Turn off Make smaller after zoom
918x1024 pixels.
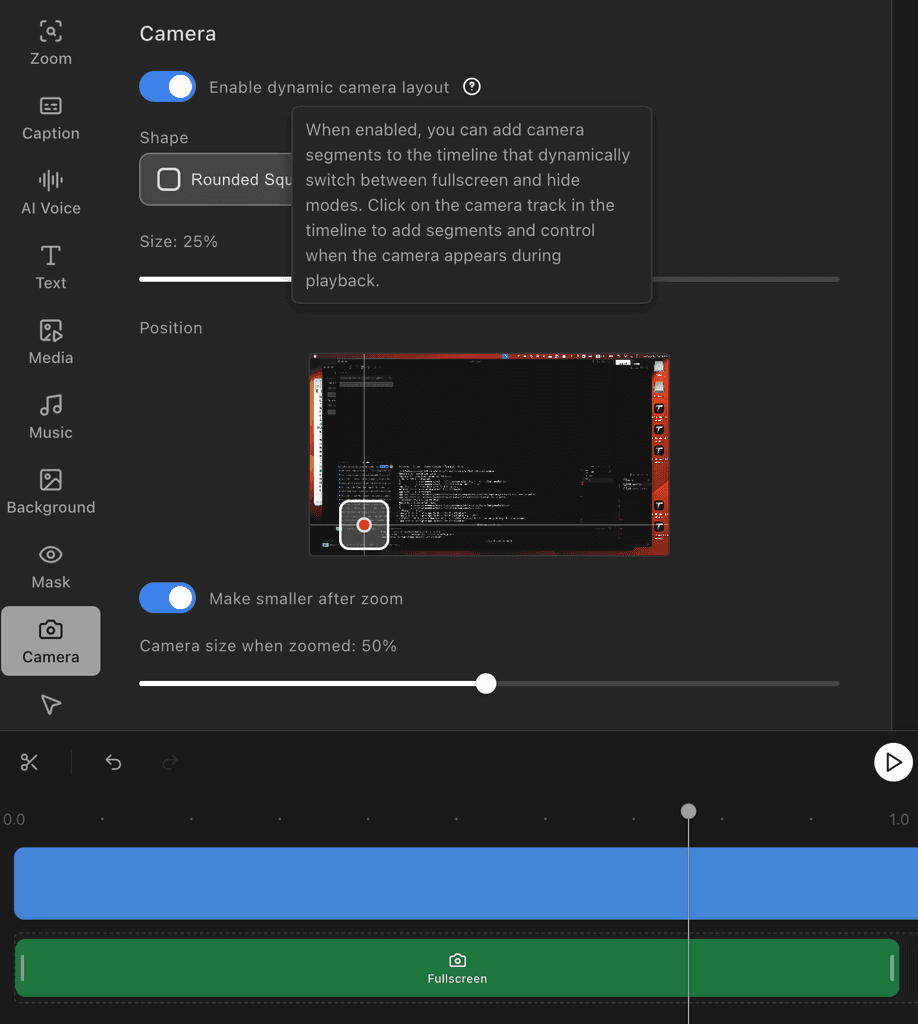pyautogui.click(x=167, y=598)
